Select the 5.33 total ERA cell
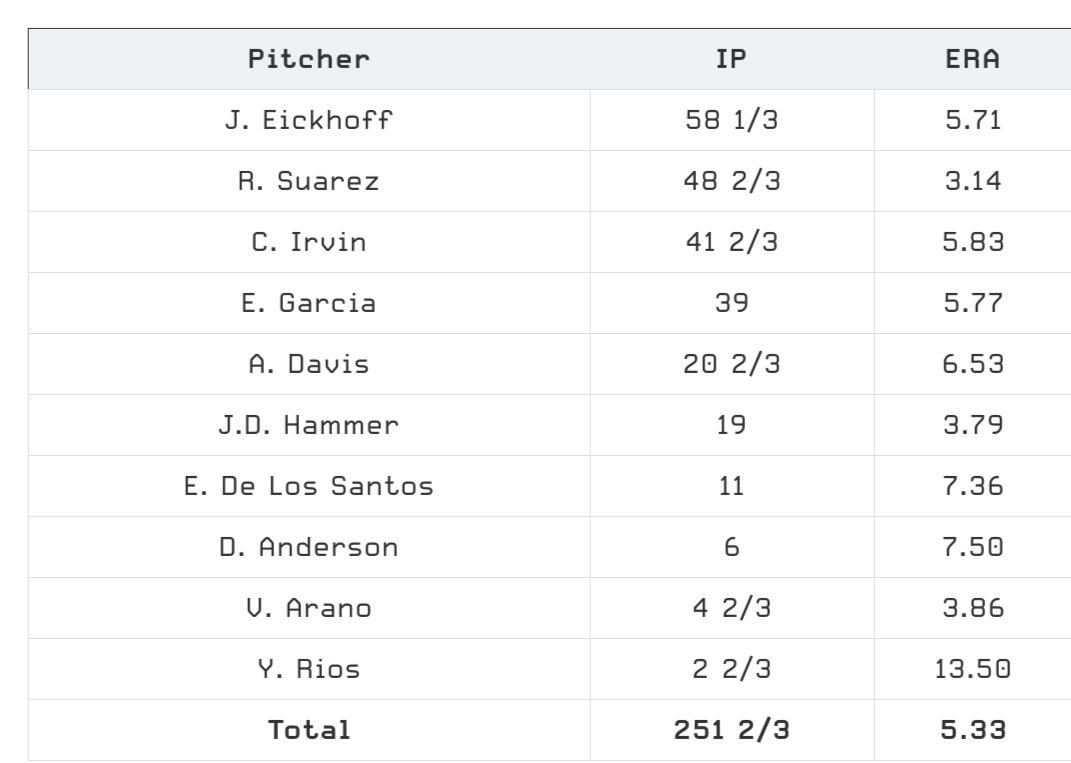 click(973, 730)
